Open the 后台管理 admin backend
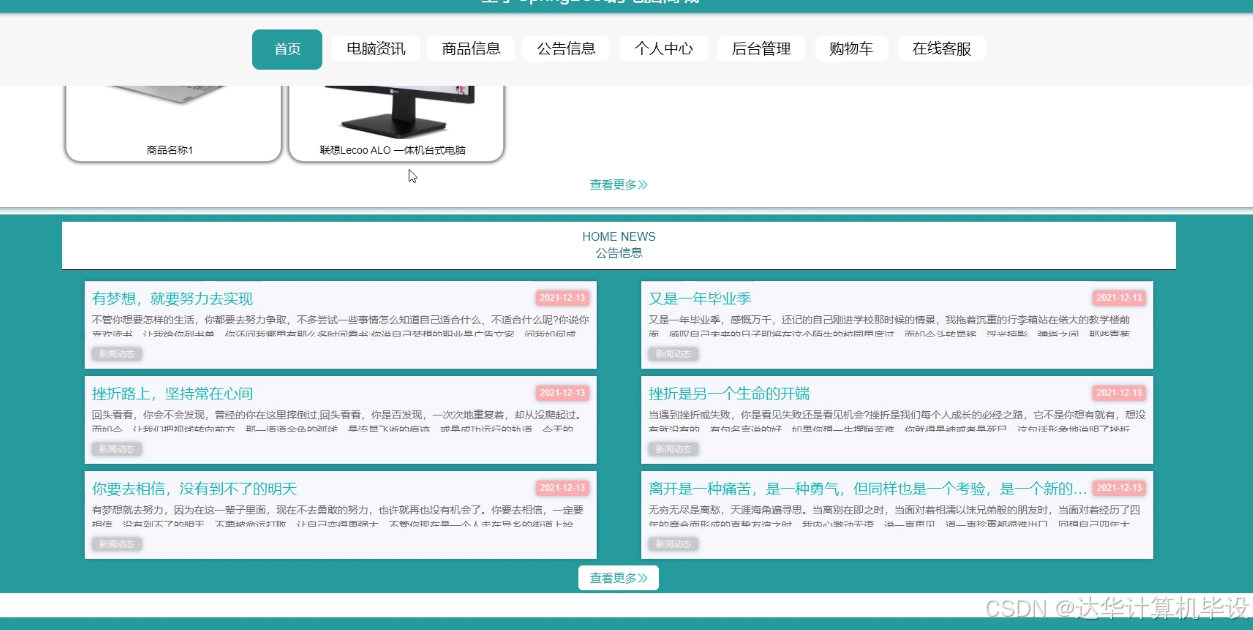The image size is (1253, 630). point(761,47)
